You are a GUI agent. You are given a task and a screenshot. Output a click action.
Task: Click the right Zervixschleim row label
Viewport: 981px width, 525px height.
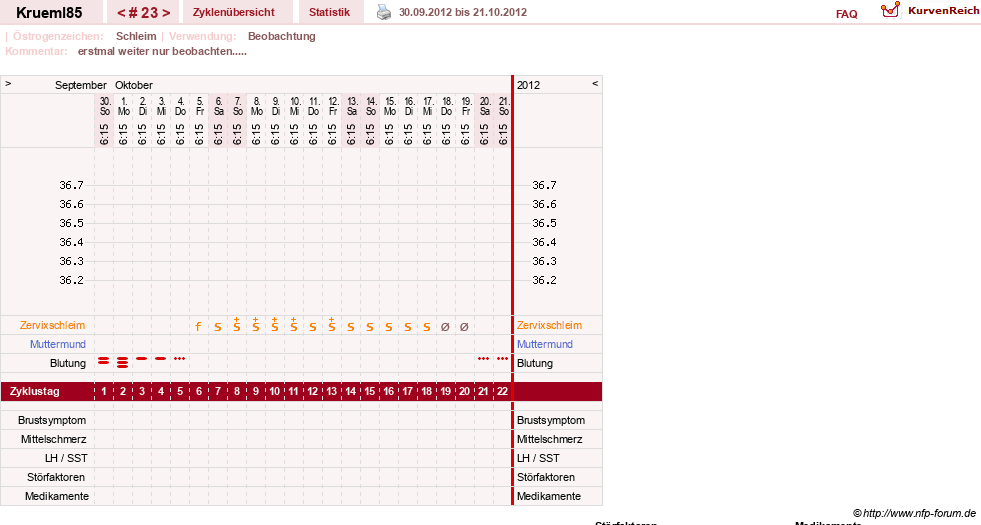[549, 325]
